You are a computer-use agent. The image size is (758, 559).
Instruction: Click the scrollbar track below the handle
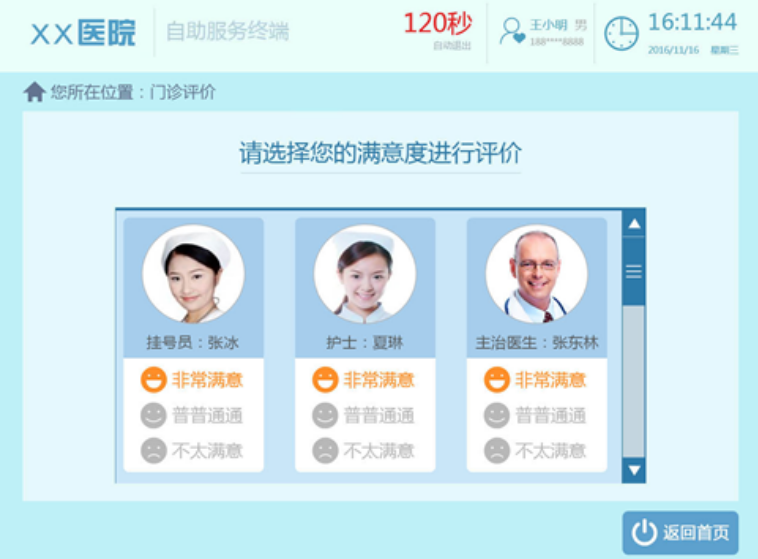pos(634,381)
